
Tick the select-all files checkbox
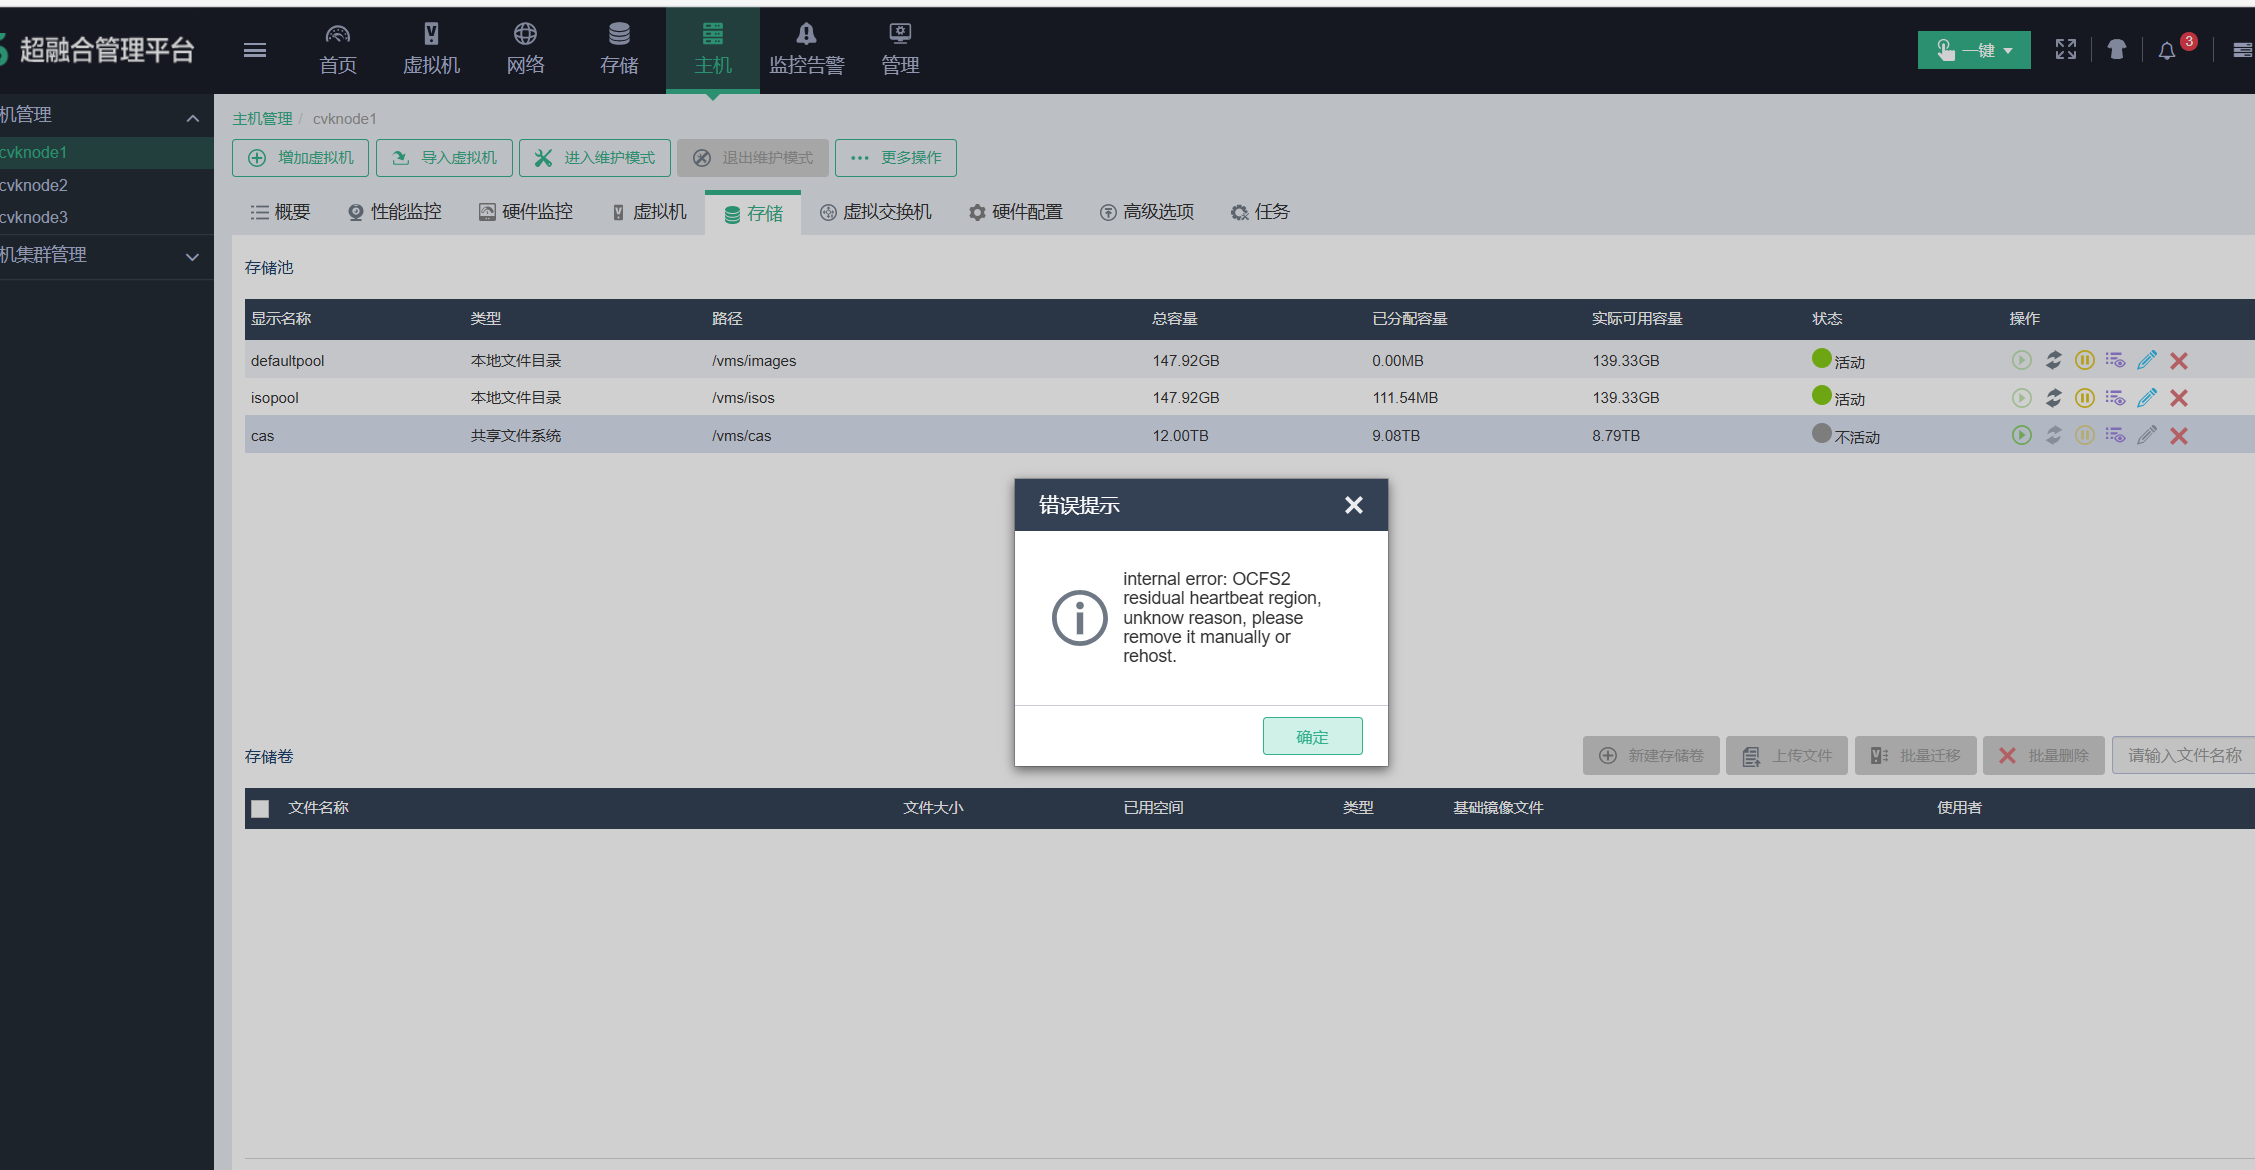click(260, 808)
